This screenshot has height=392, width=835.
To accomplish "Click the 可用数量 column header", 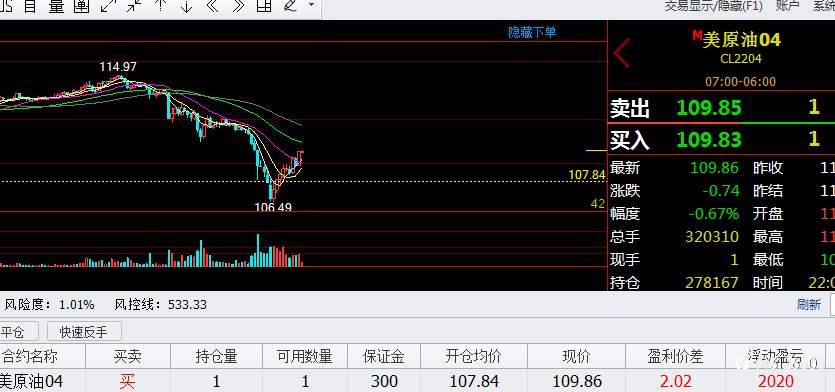I will click(x=305, y=356).
